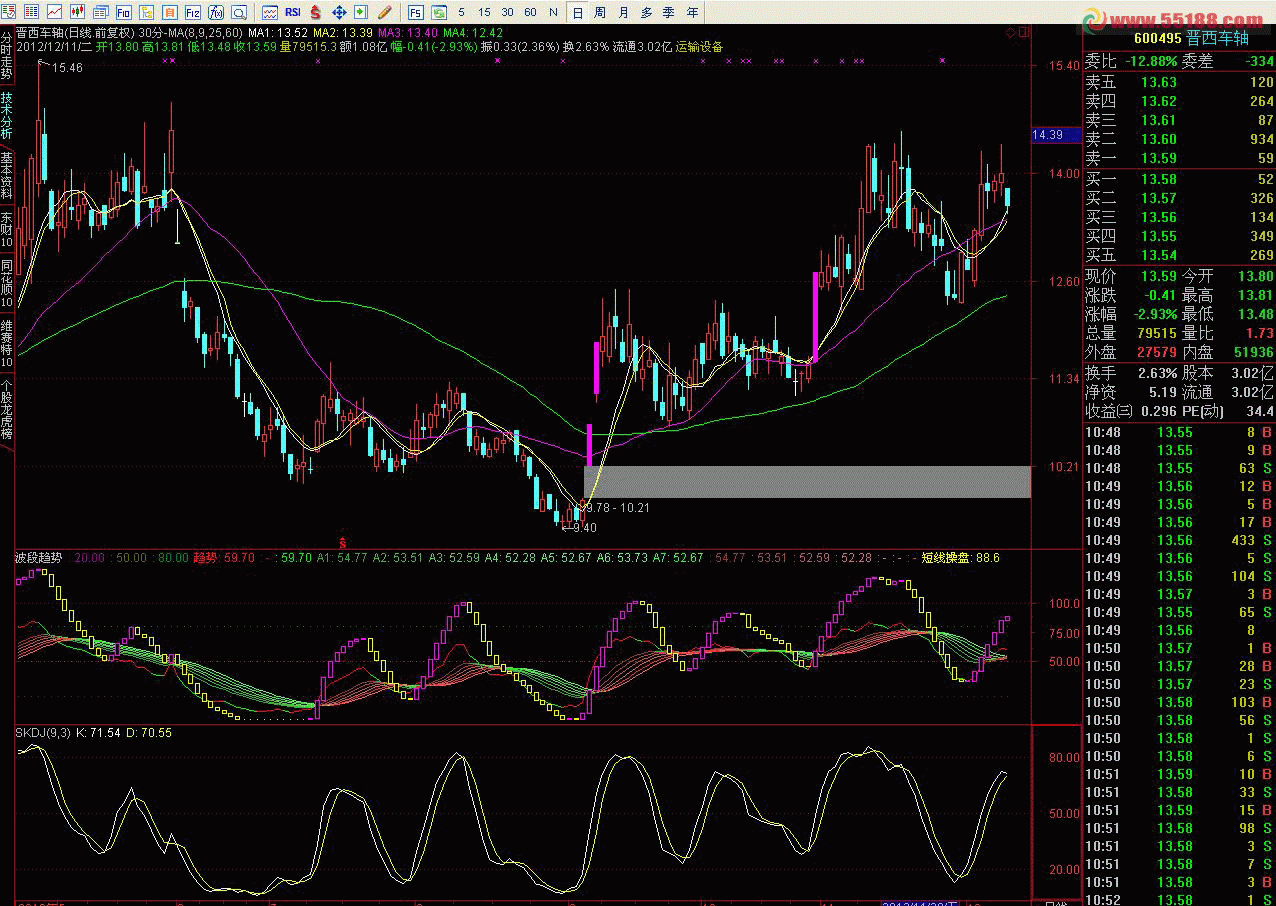Viewport: 1276px width, 906px height.
Task: Open the 个股龙虎榜 side tab
Action: coord(6,408)
